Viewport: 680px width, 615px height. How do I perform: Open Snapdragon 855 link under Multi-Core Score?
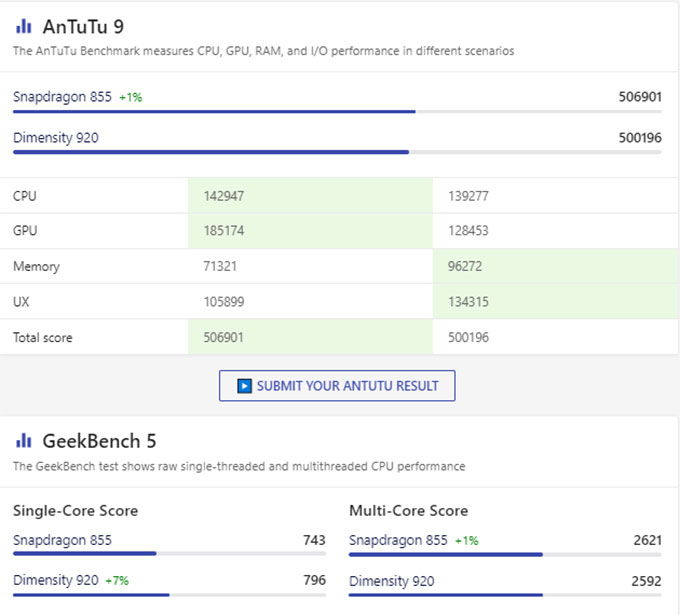398,540
